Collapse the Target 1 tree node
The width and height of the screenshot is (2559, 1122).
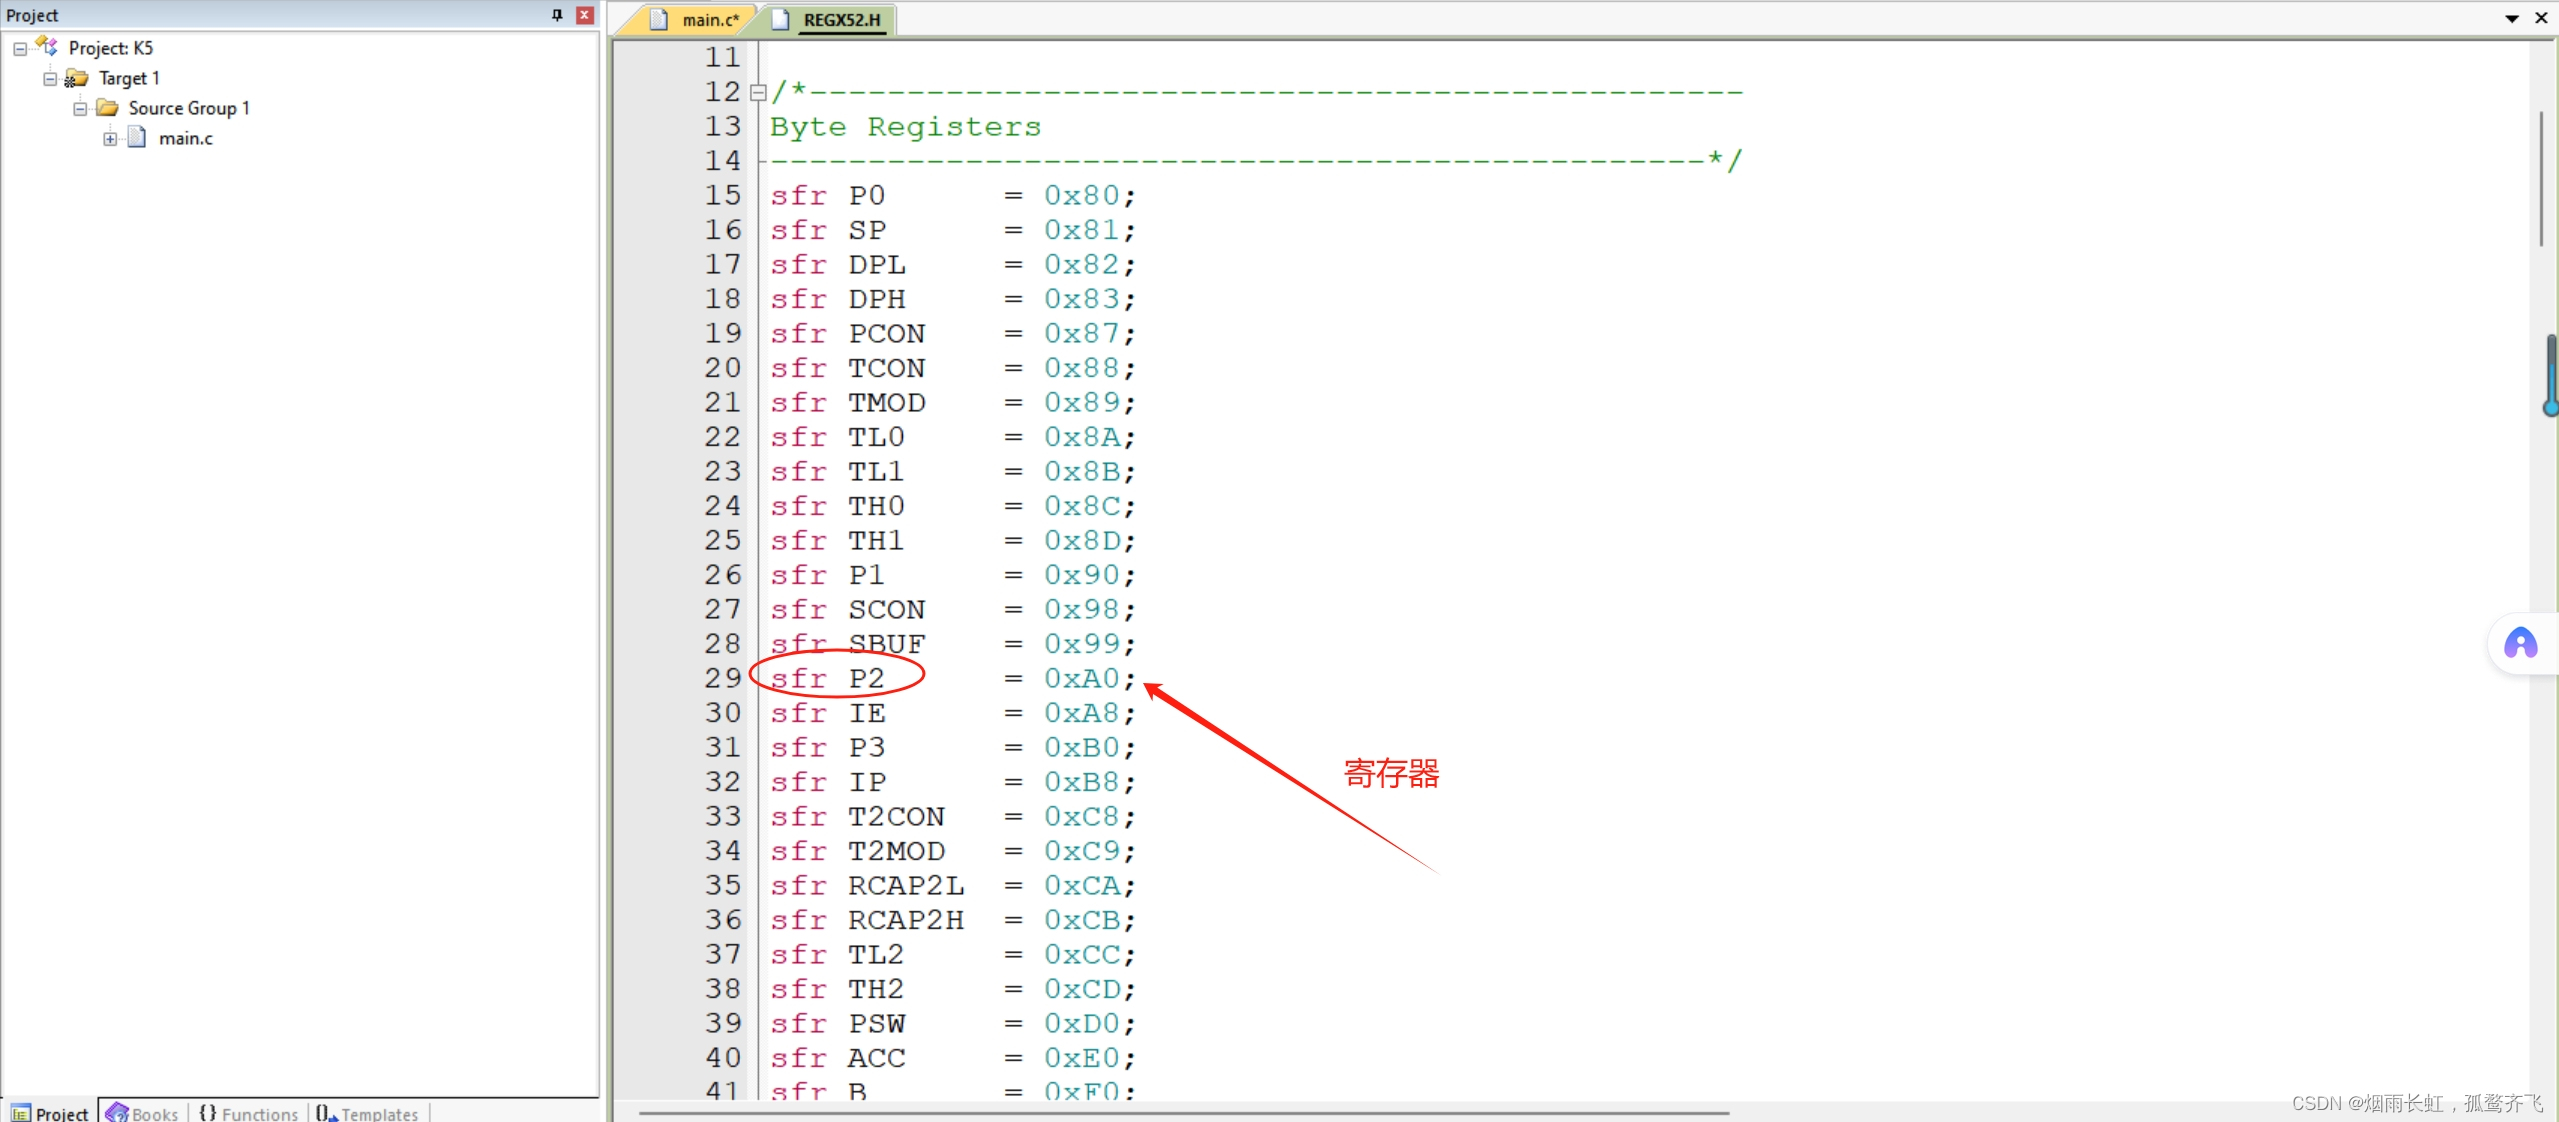point(50,78)
